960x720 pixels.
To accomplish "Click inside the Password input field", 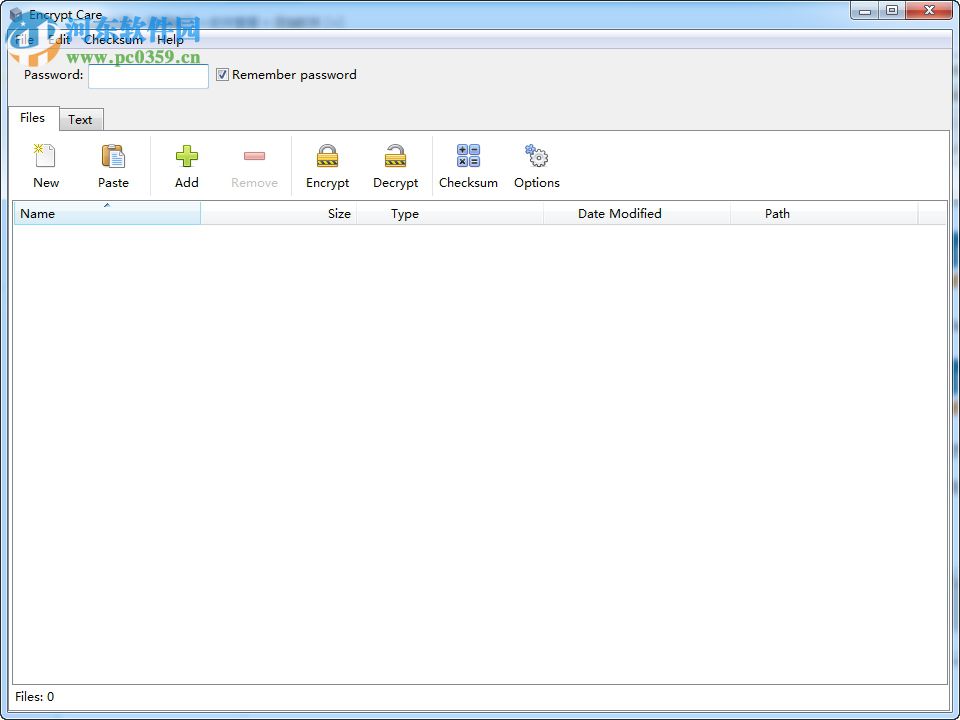I will click(148, 76).
